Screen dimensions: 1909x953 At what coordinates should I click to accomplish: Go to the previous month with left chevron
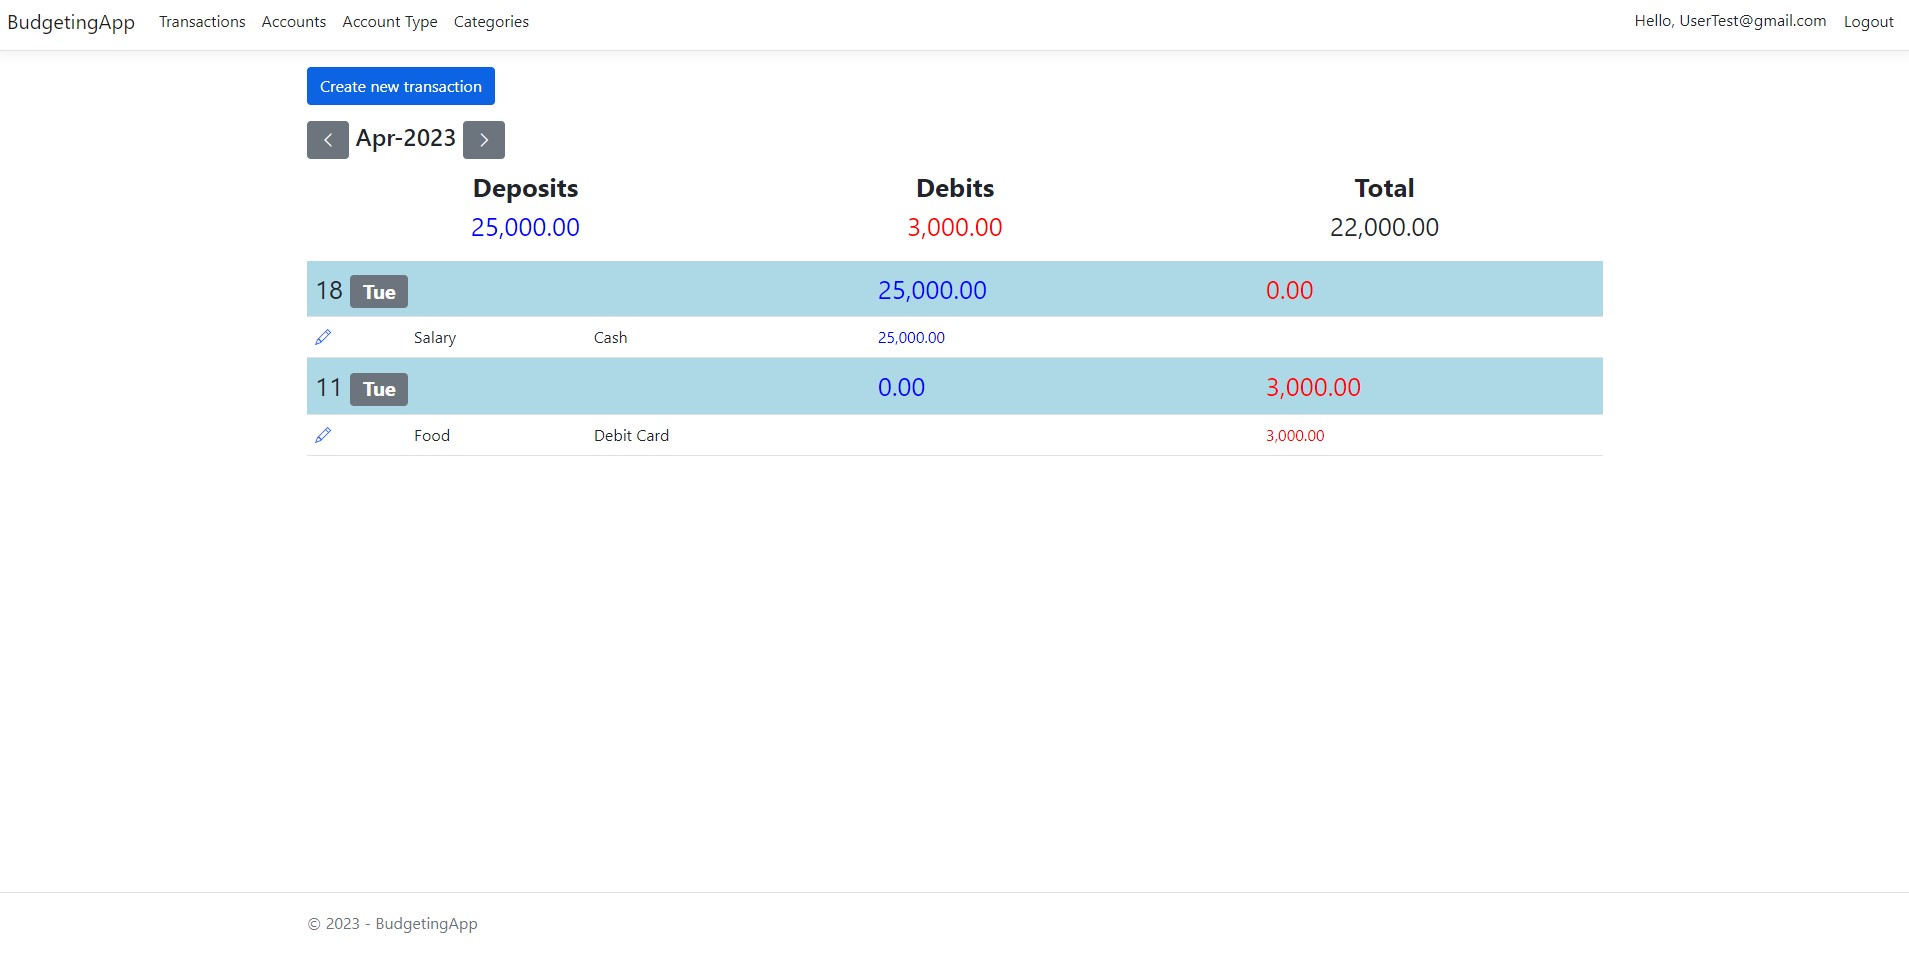coord(328,139)
